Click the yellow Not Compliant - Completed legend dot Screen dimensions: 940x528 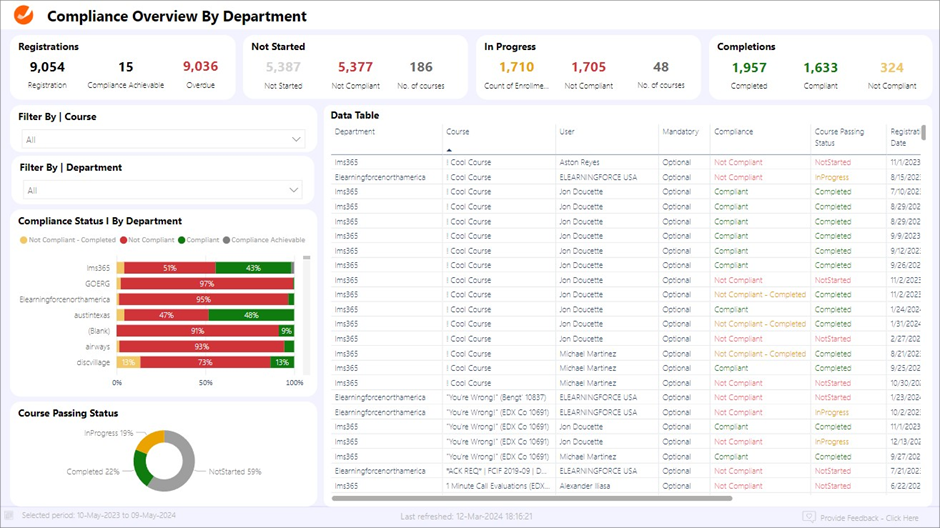[x=23, y=240]
